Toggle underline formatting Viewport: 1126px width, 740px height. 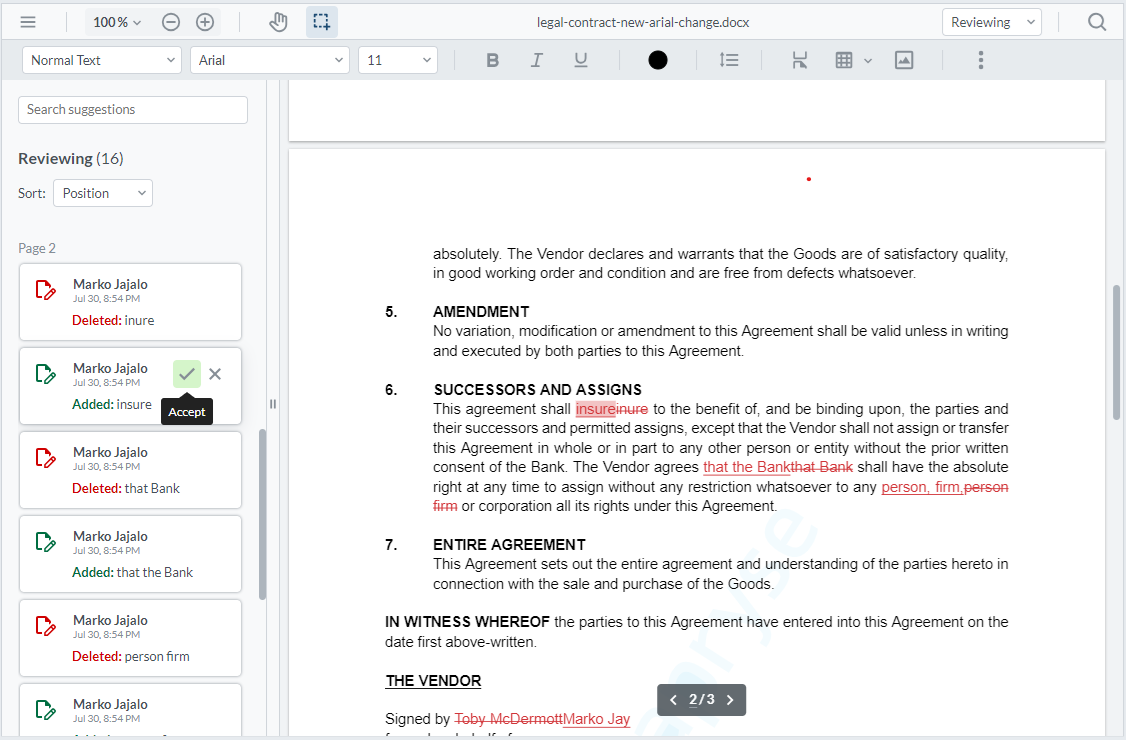(581, 60)
